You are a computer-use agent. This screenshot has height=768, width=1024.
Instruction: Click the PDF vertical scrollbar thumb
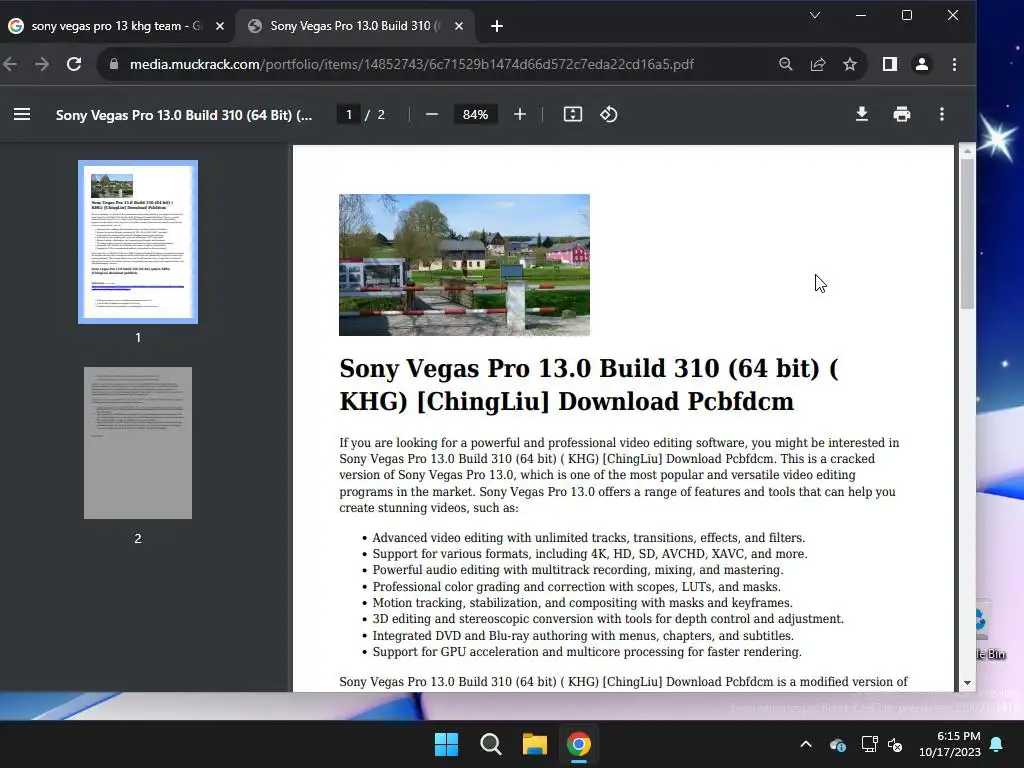point(967,235)
